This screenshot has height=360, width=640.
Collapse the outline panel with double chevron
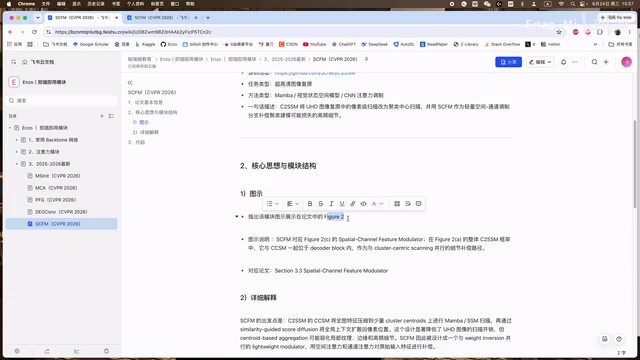coord(130,82)
